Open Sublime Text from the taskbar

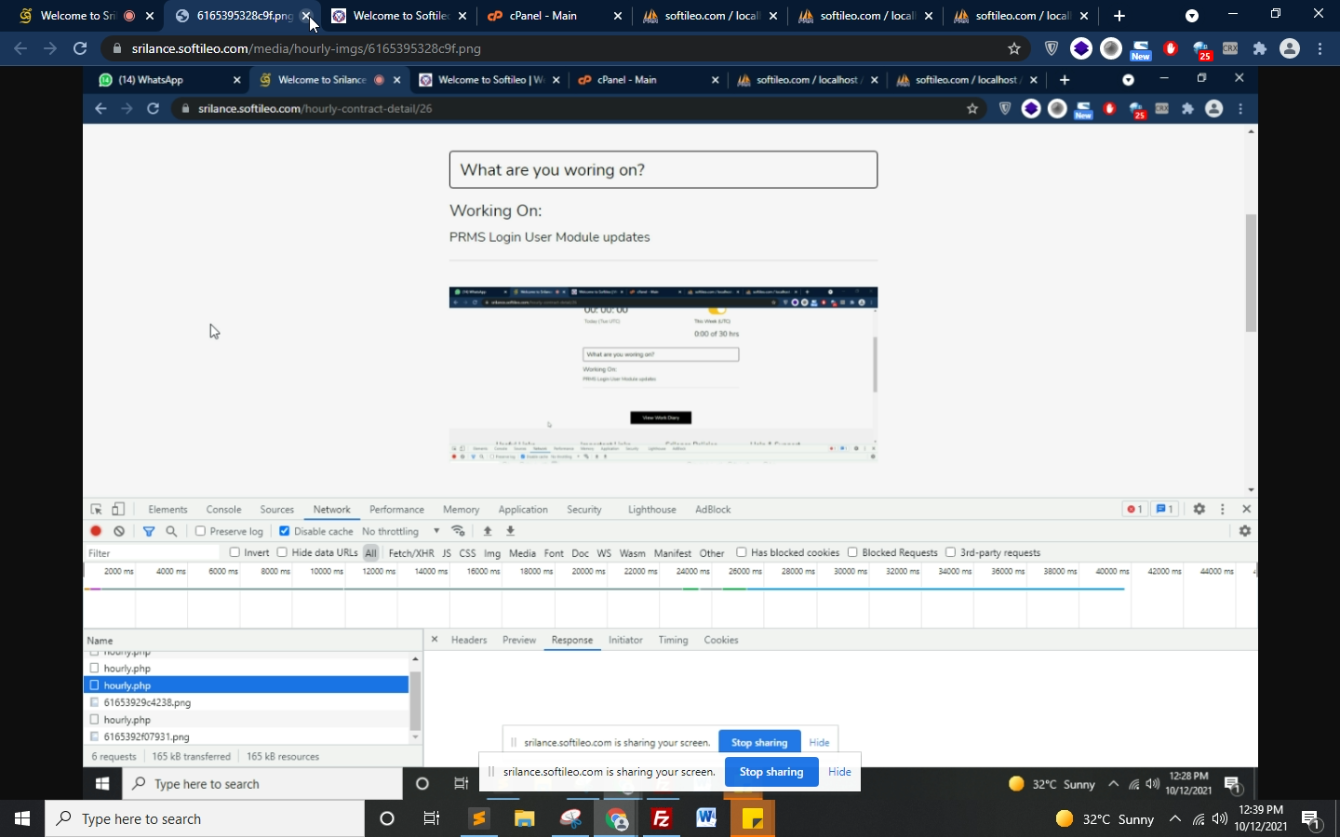[479, 819]
